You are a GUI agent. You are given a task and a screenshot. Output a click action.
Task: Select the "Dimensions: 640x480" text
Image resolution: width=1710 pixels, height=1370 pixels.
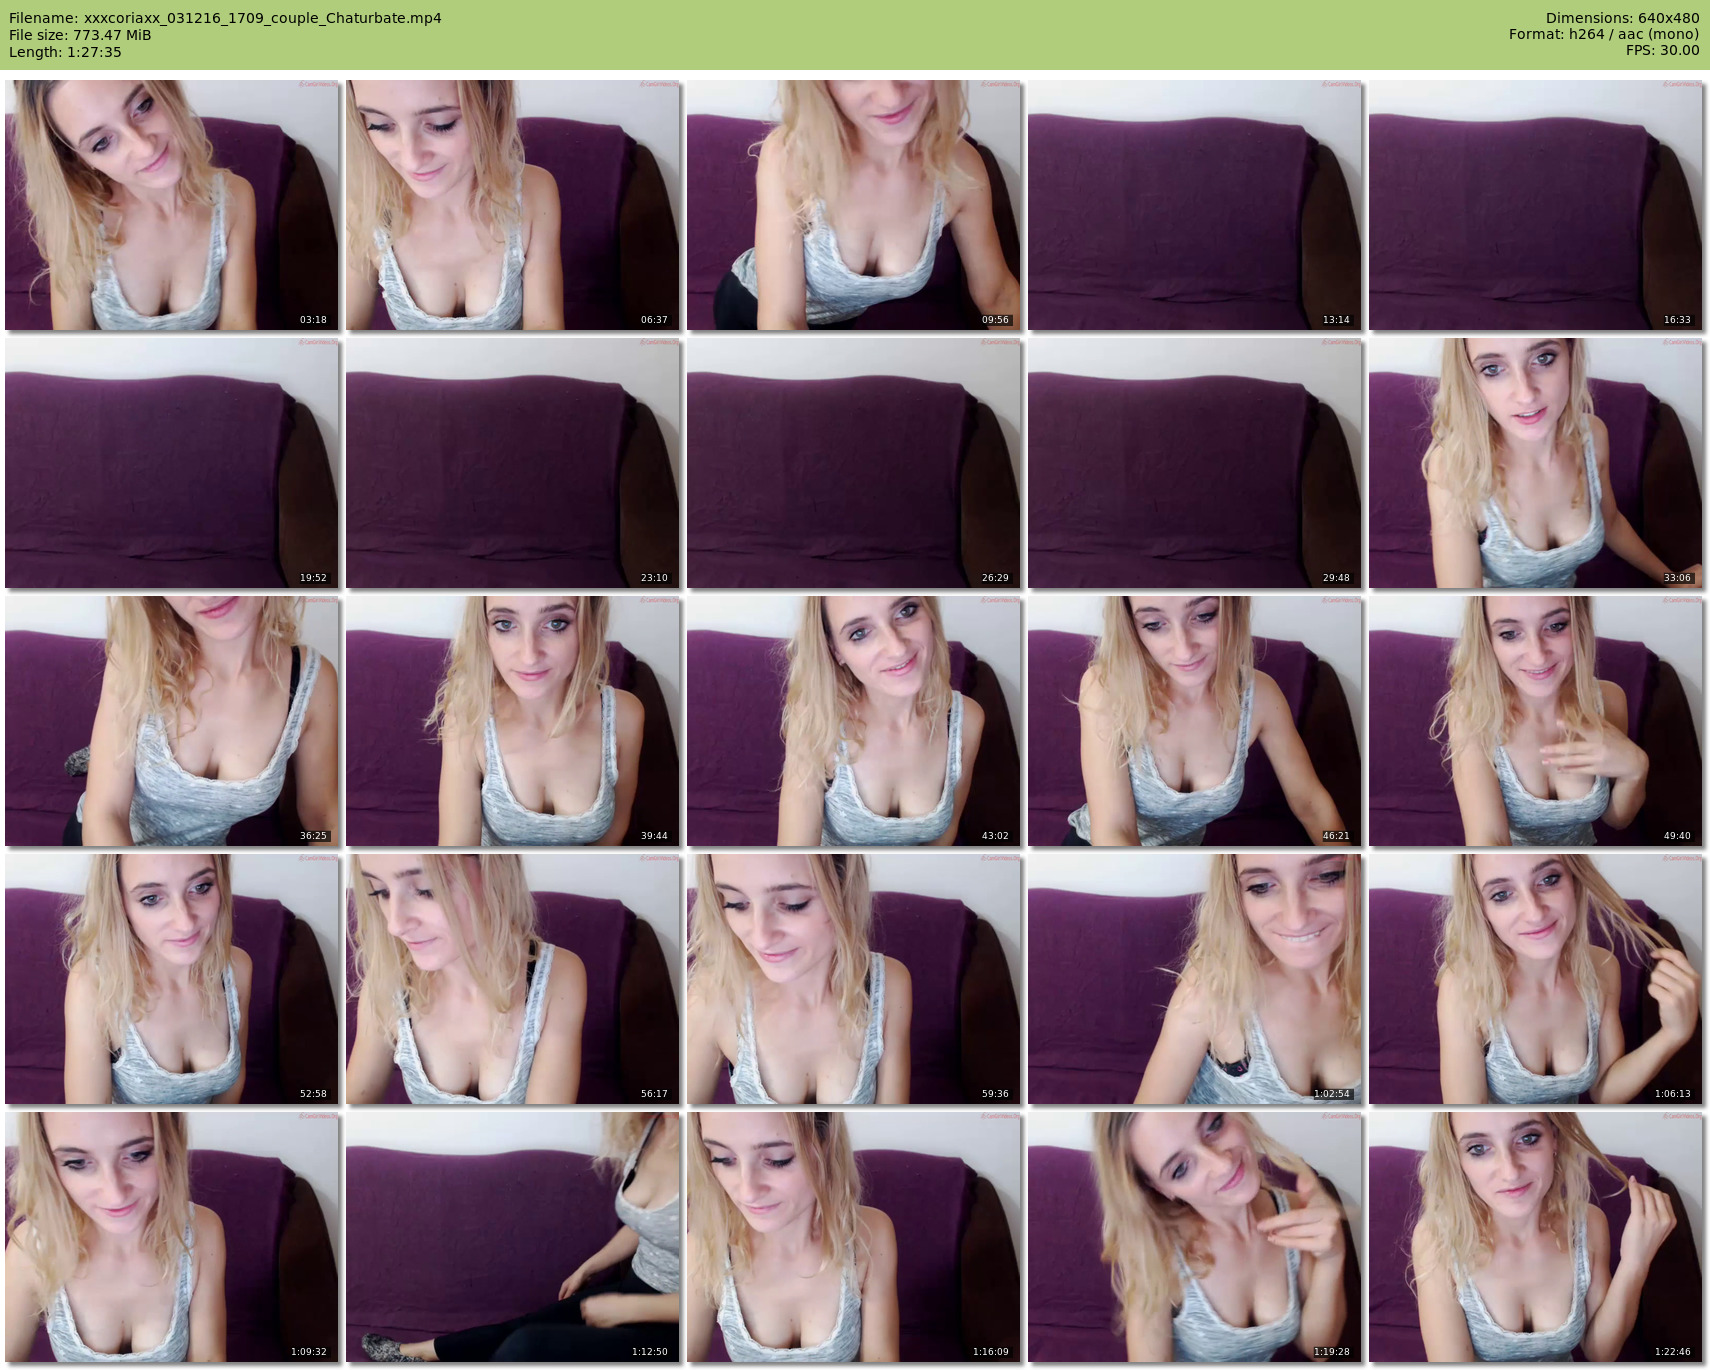point(1622,18)
